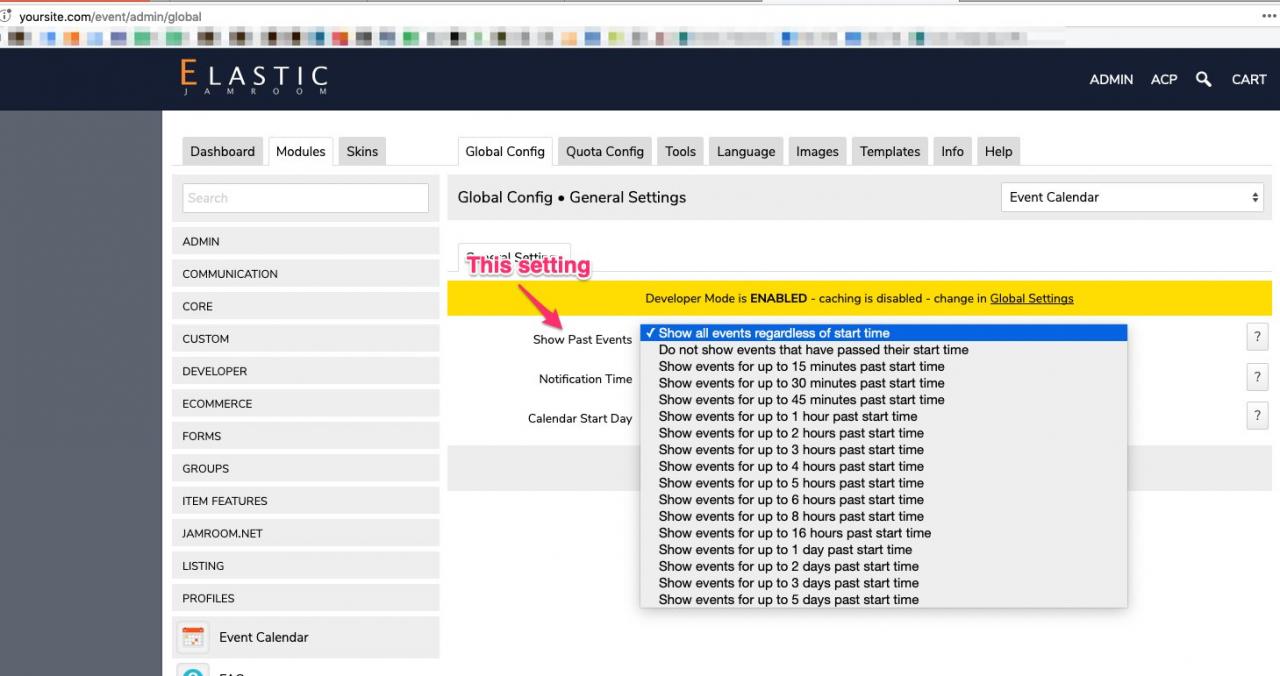Expand the ECOMMERCE module category
This screenshot has height=676, width=1280.
pyautogui.click(x=306, y=404)
